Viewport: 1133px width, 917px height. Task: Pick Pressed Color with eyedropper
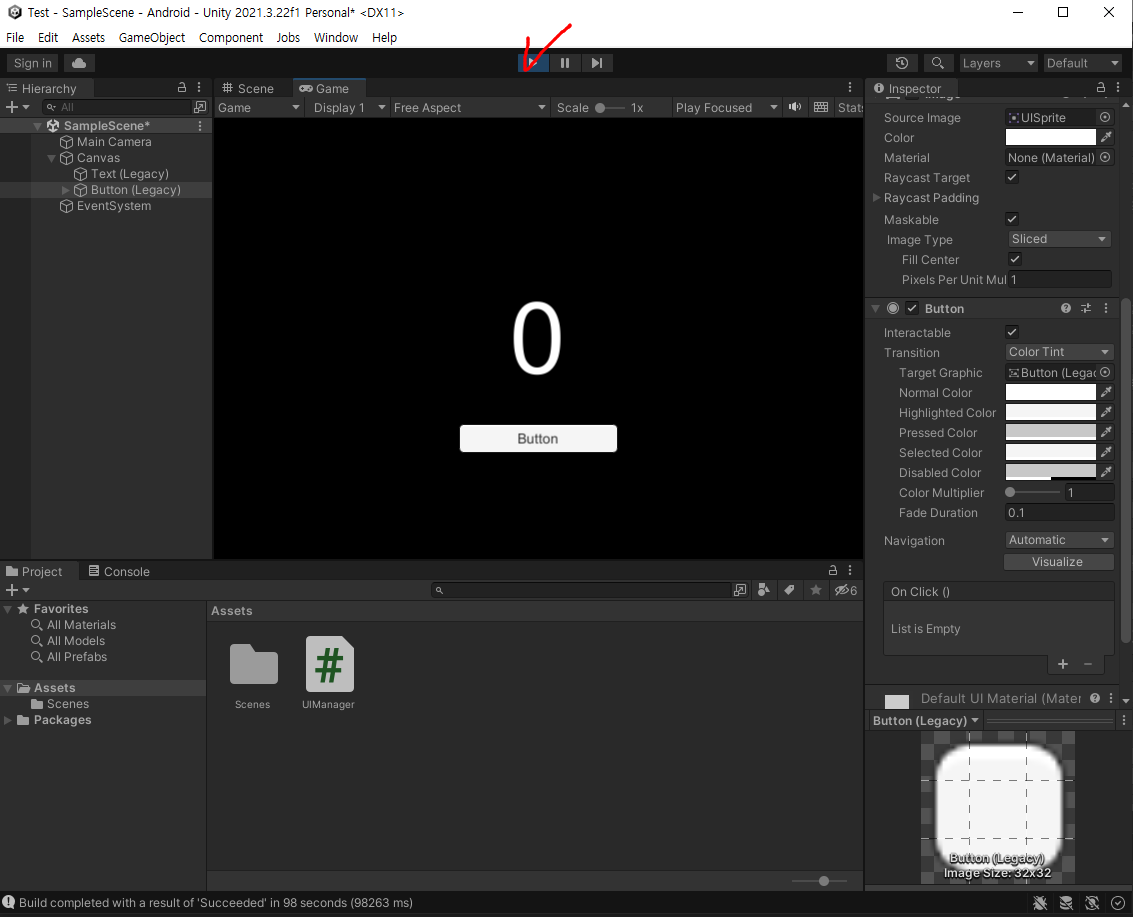click(x=1106, y=432)
